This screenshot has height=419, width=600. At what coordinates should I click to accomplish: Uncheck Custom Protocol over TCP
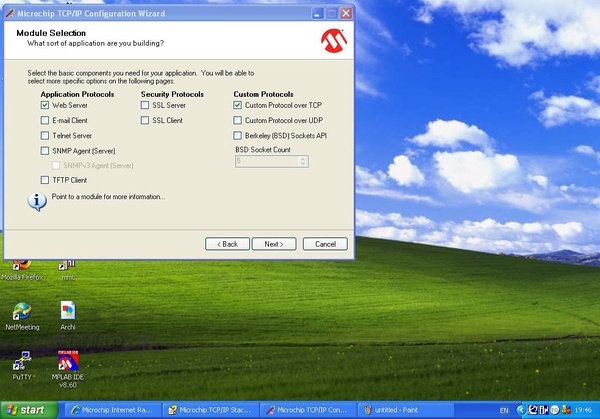[x=237, y=105]
